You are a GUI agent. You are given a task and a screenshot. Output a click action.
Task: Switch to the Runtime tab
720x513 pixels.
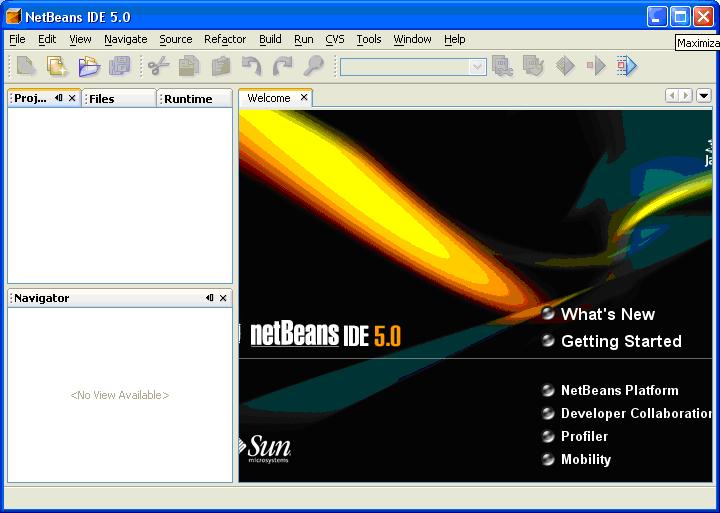point(188,99)
